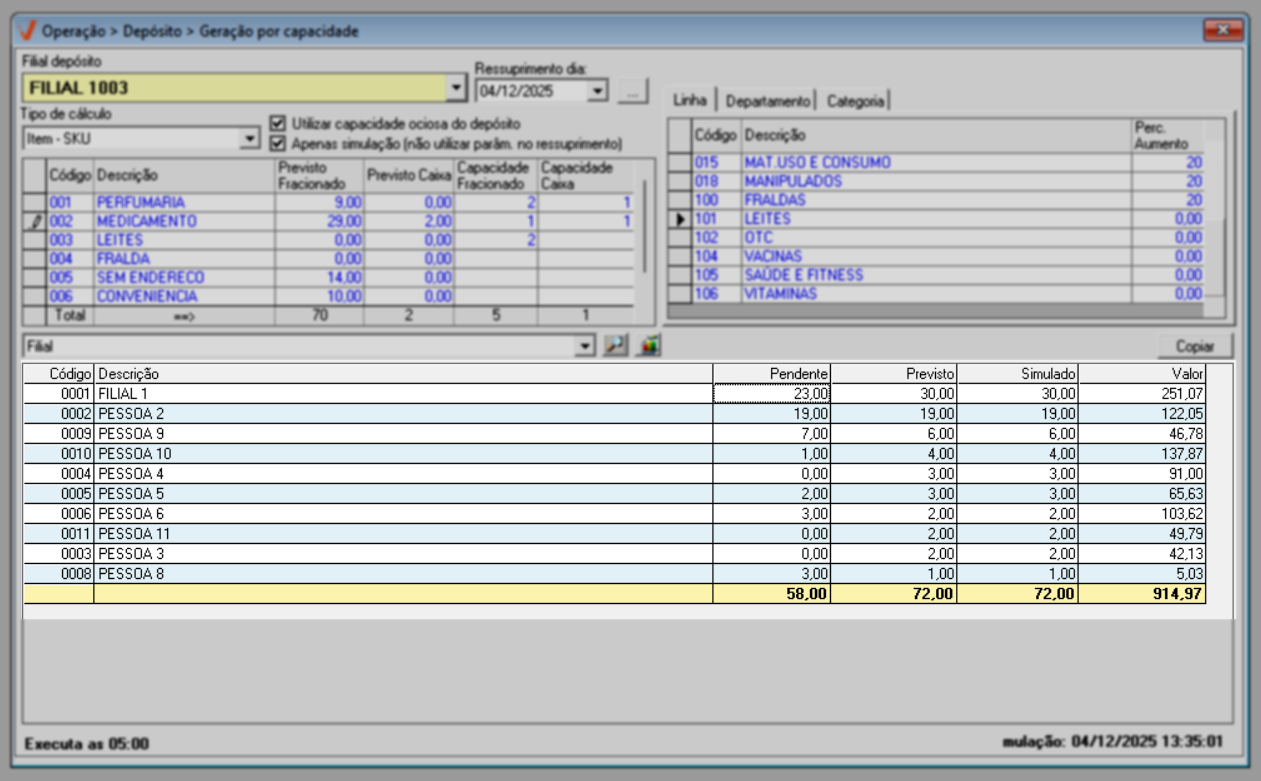1261x781 pixels.
Task: Open the Filial grouping dropdown above results grid
Action: [x=585, y=346]
